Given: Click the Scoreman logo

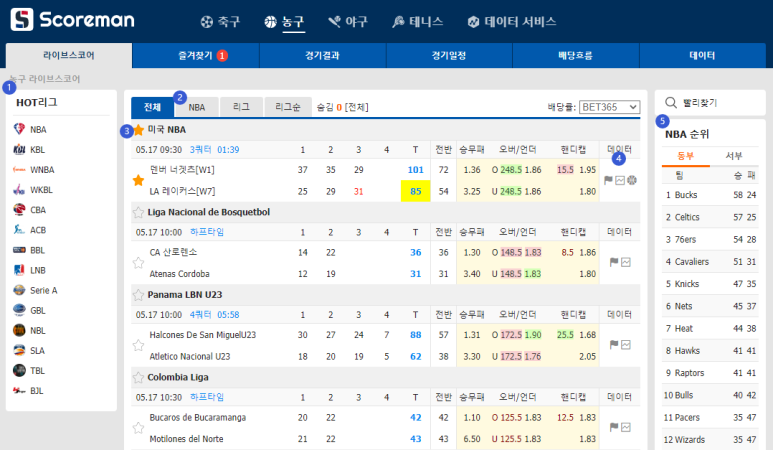Looking at the screenshot, I should pos(72,20).
